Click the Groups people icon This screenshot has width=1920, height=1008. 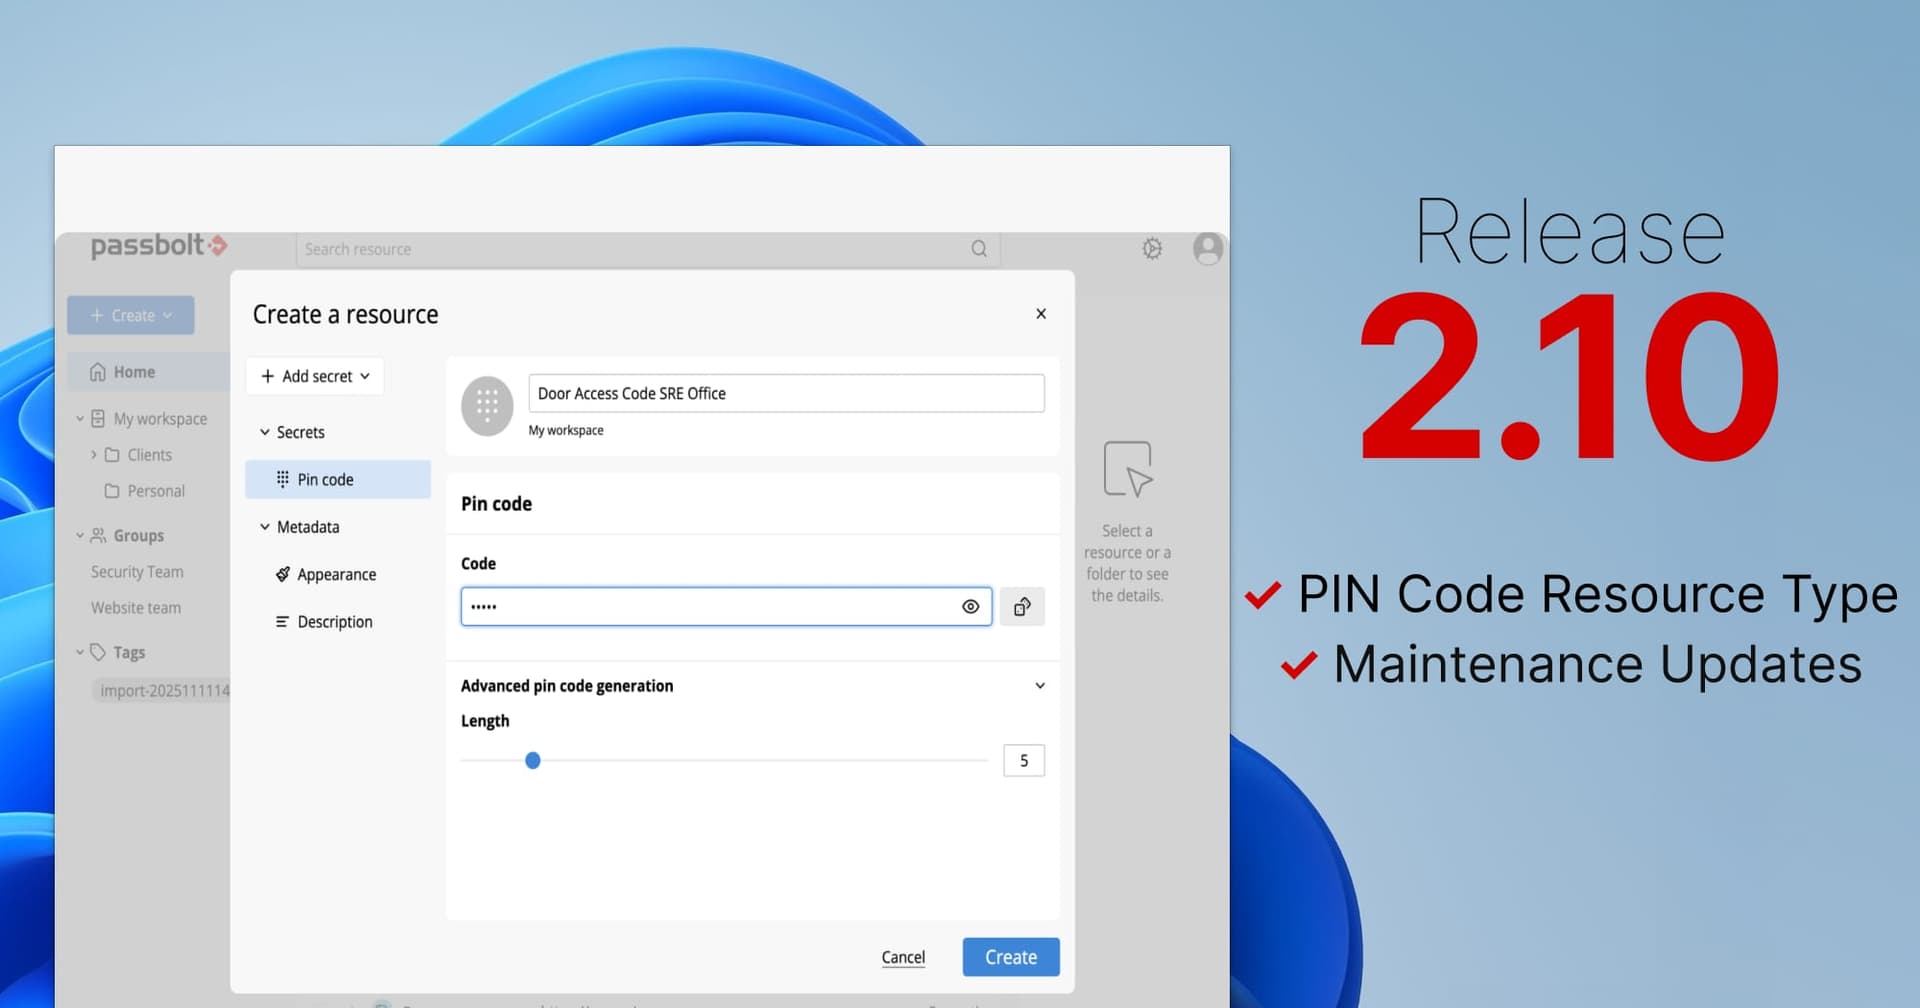[98, 536]
